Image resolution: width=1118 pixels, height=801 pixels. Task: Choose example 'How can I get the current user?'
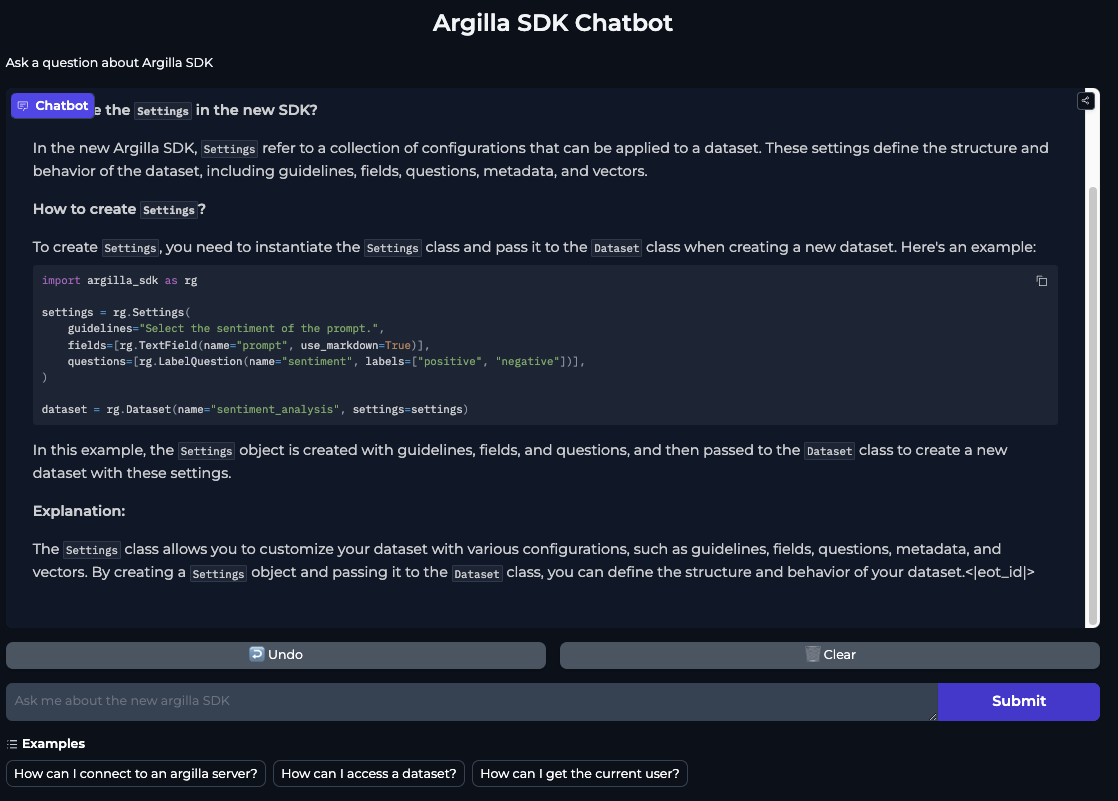click(x=579, y=773)
